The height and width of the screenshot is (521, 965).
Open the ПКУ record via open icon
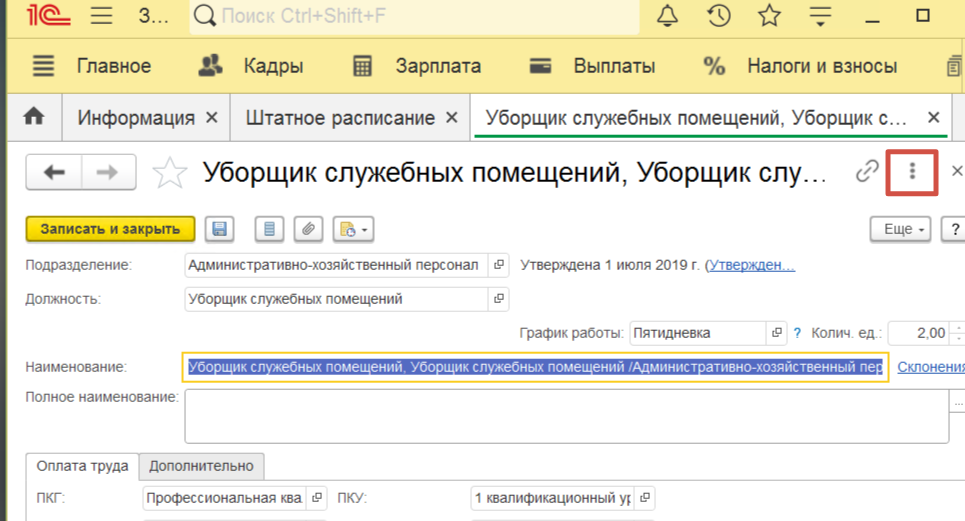pos(645,498)
